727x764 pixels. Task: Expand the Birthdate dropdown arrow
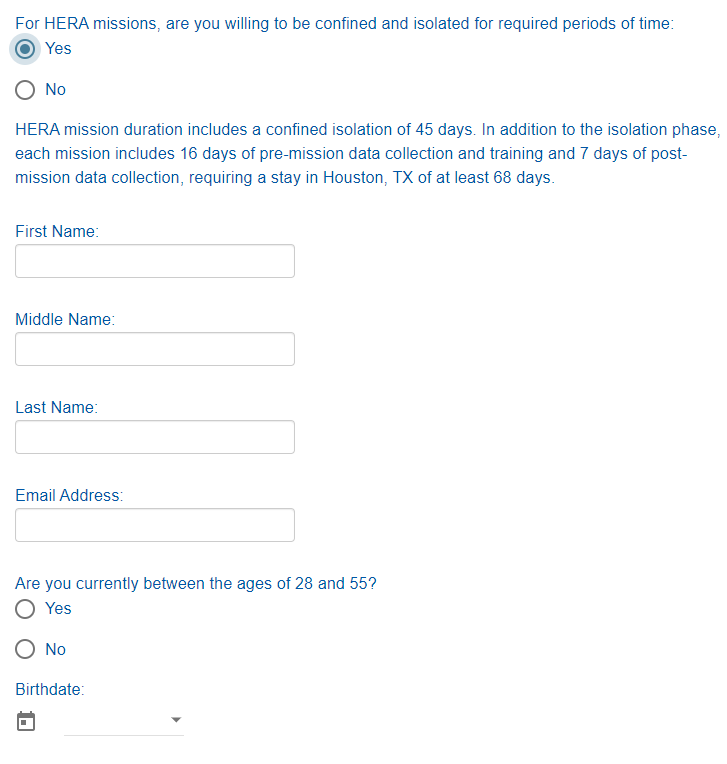click(x=176, y=720)
